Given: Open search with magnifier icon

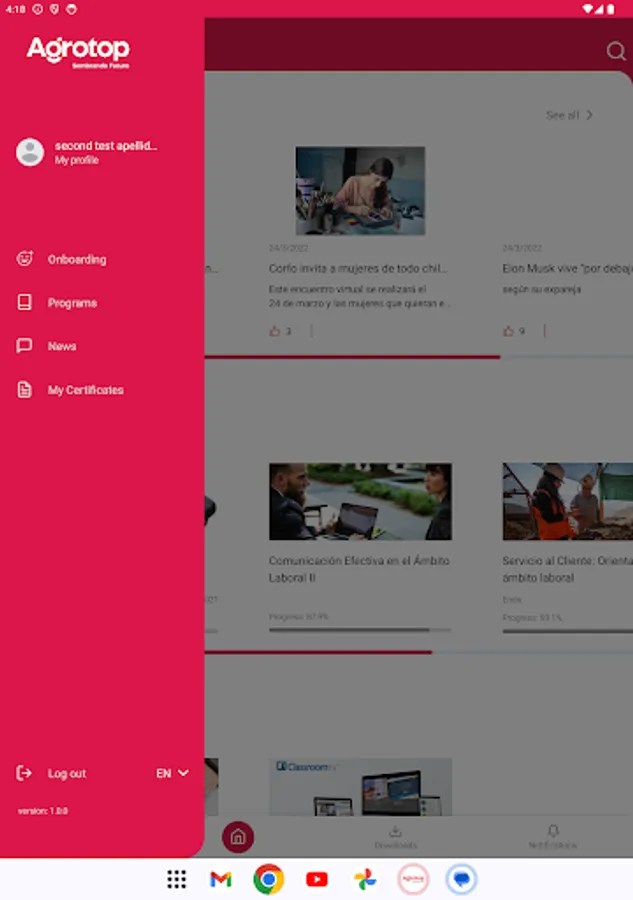Looking at the screenshot, I should click(616, 51).
